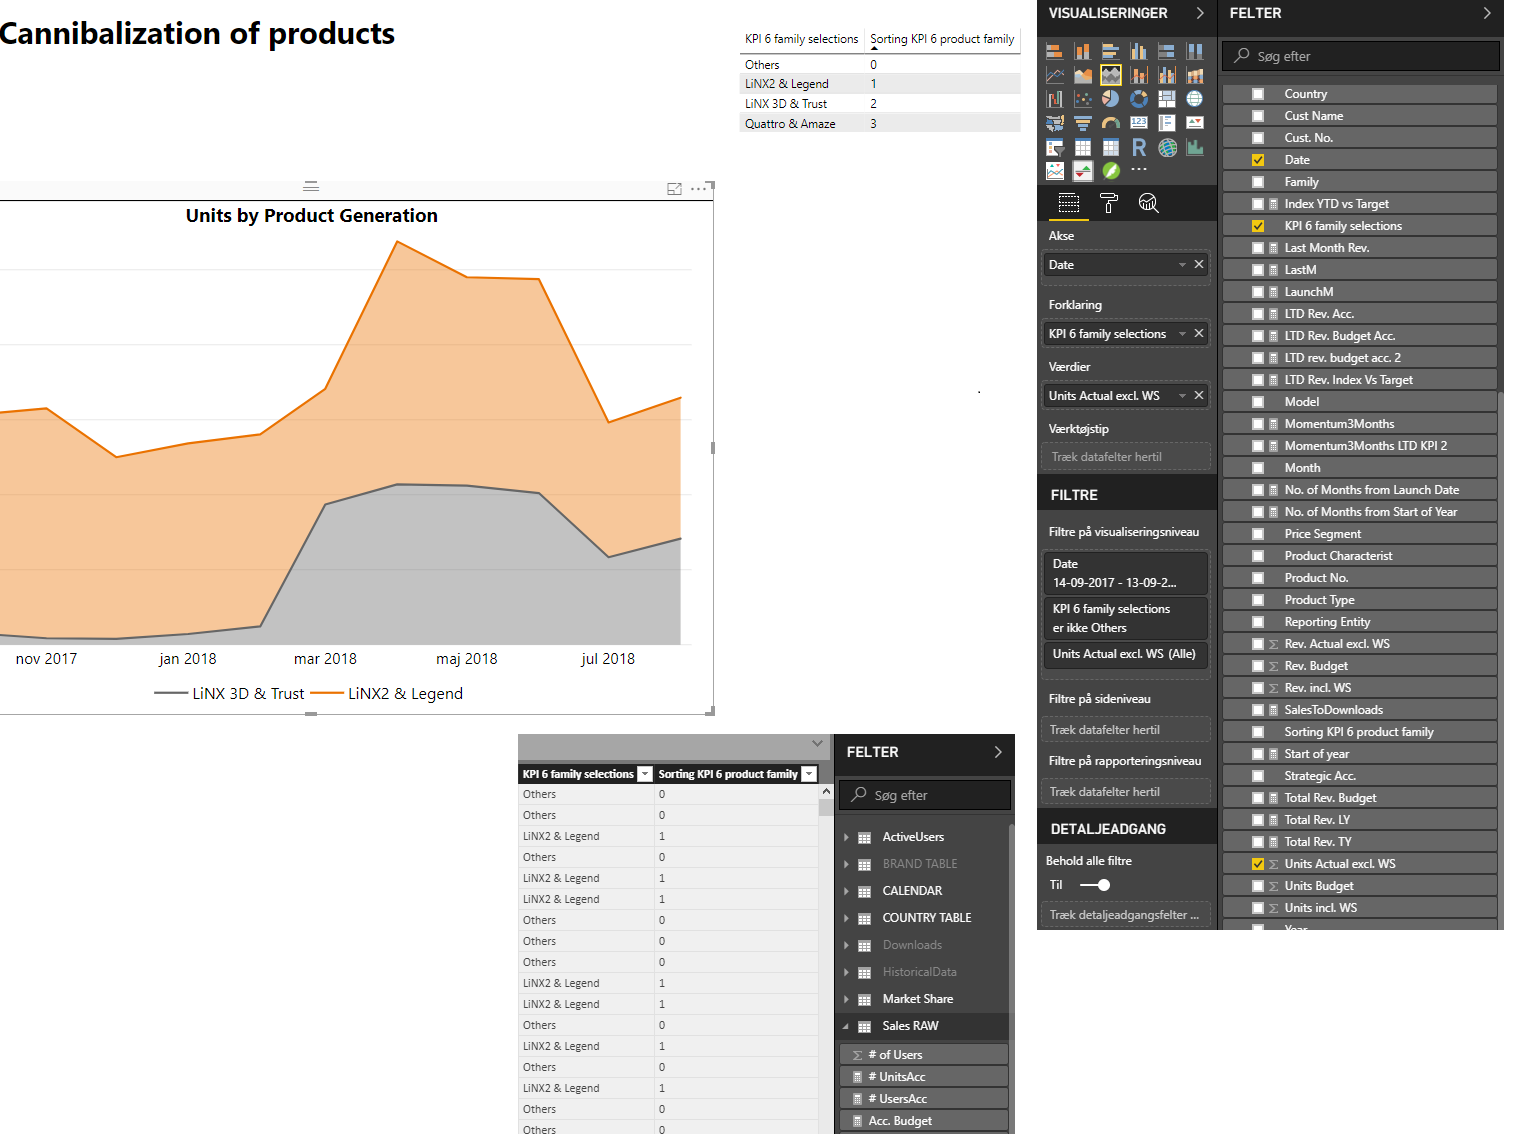The width and height of the screenshot is (1514, 1134).
Task: Open the Date filter card
Action: pos(1126,573)
